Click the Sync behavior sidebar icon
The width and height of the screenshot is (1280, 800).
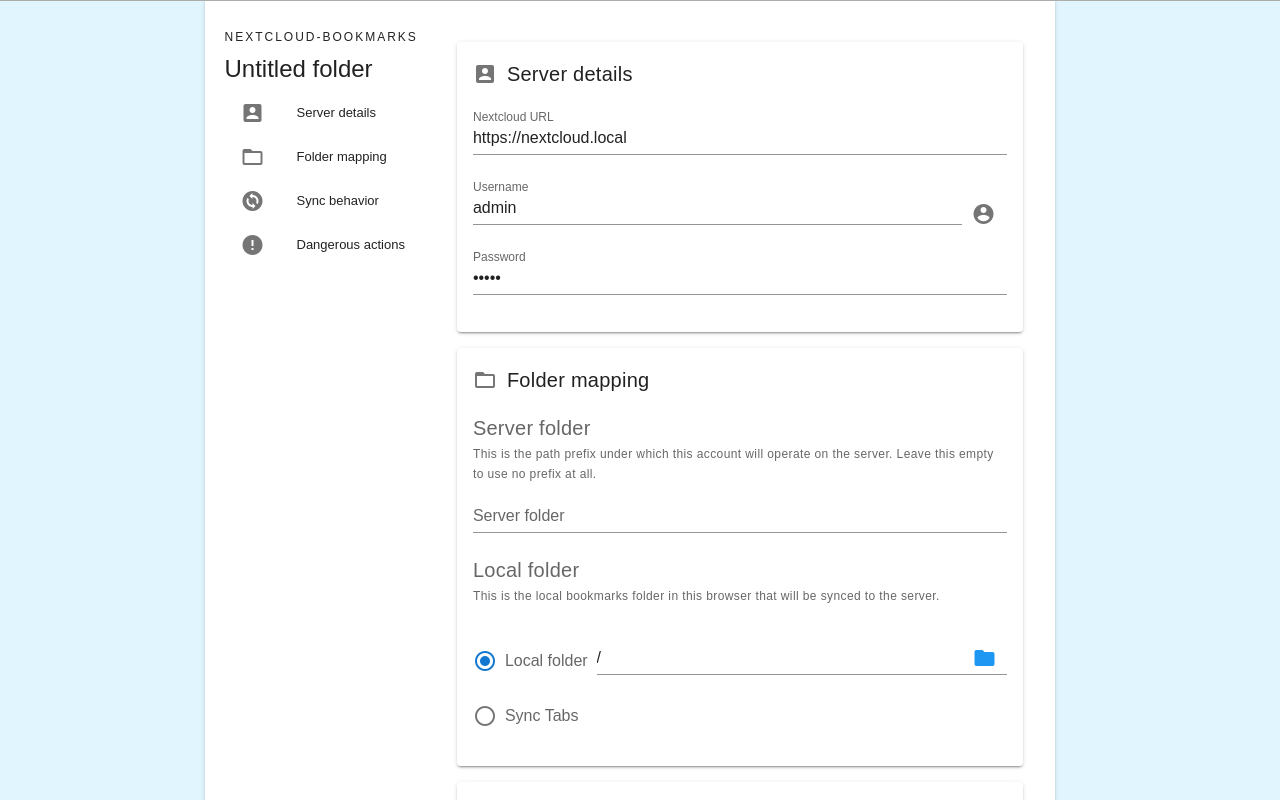pyautogui.click(x=252, y=201)
